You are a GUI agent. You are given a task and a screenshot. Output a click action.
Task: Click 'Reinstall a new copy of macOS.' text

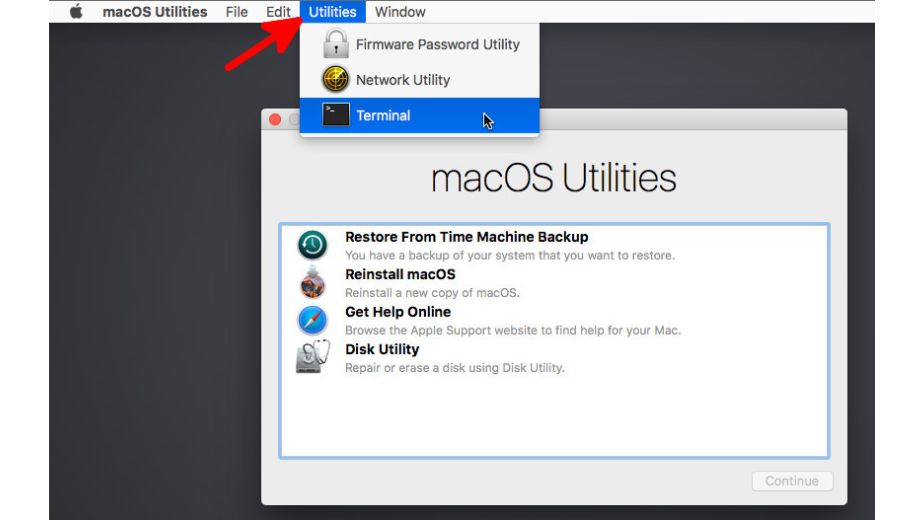click(433, 292)
